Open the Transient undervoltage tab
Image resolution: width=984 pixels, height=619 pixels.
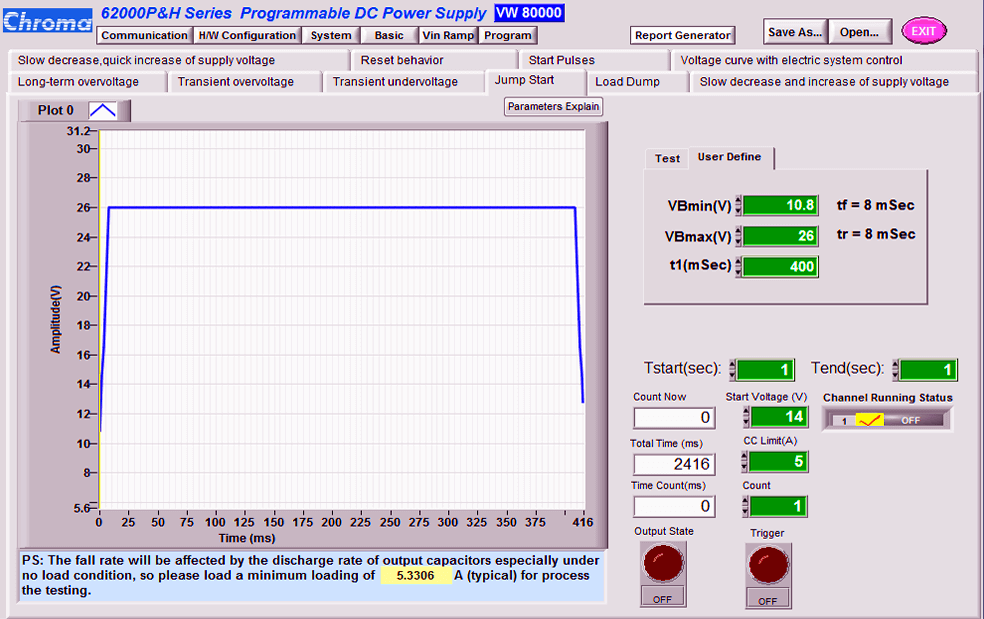[395, 82]
